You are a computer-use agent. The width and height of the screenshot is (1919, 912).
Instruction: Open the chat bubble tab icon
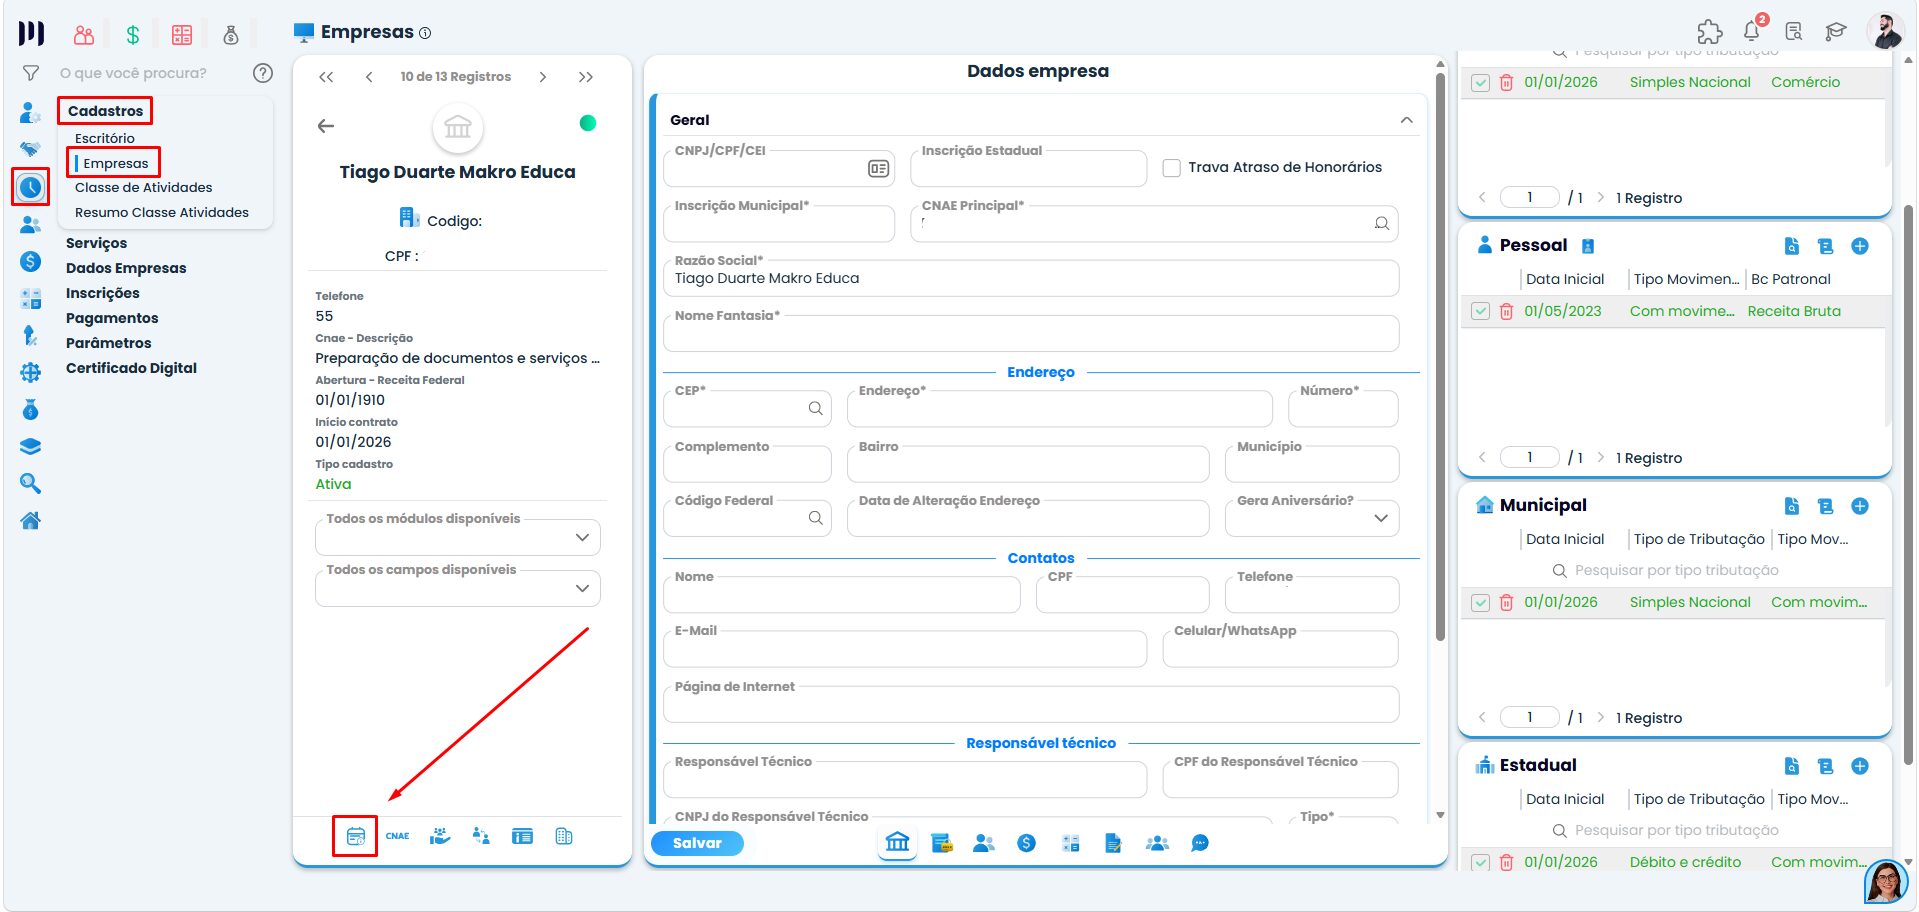coord(1200,843)
